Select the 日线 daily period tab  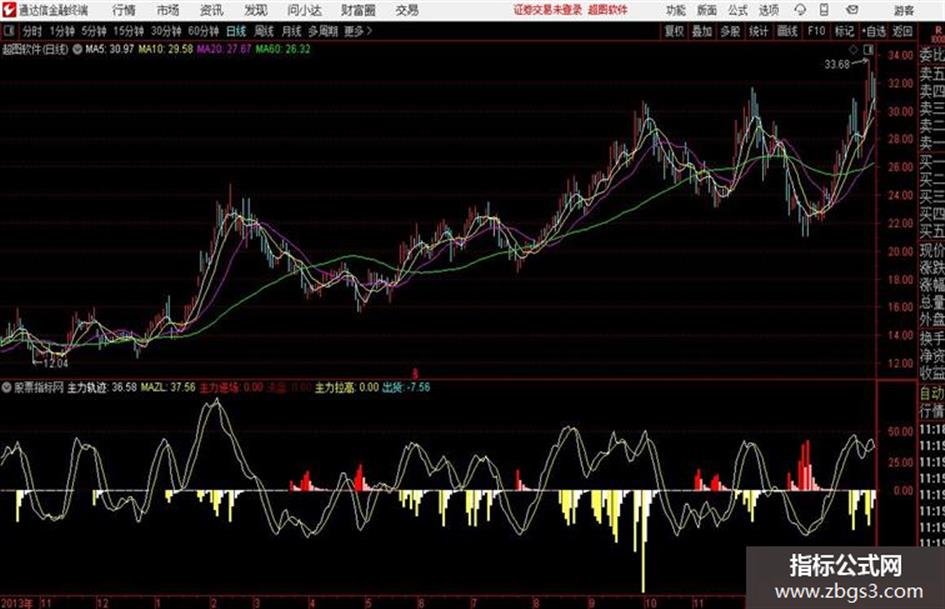236,31
